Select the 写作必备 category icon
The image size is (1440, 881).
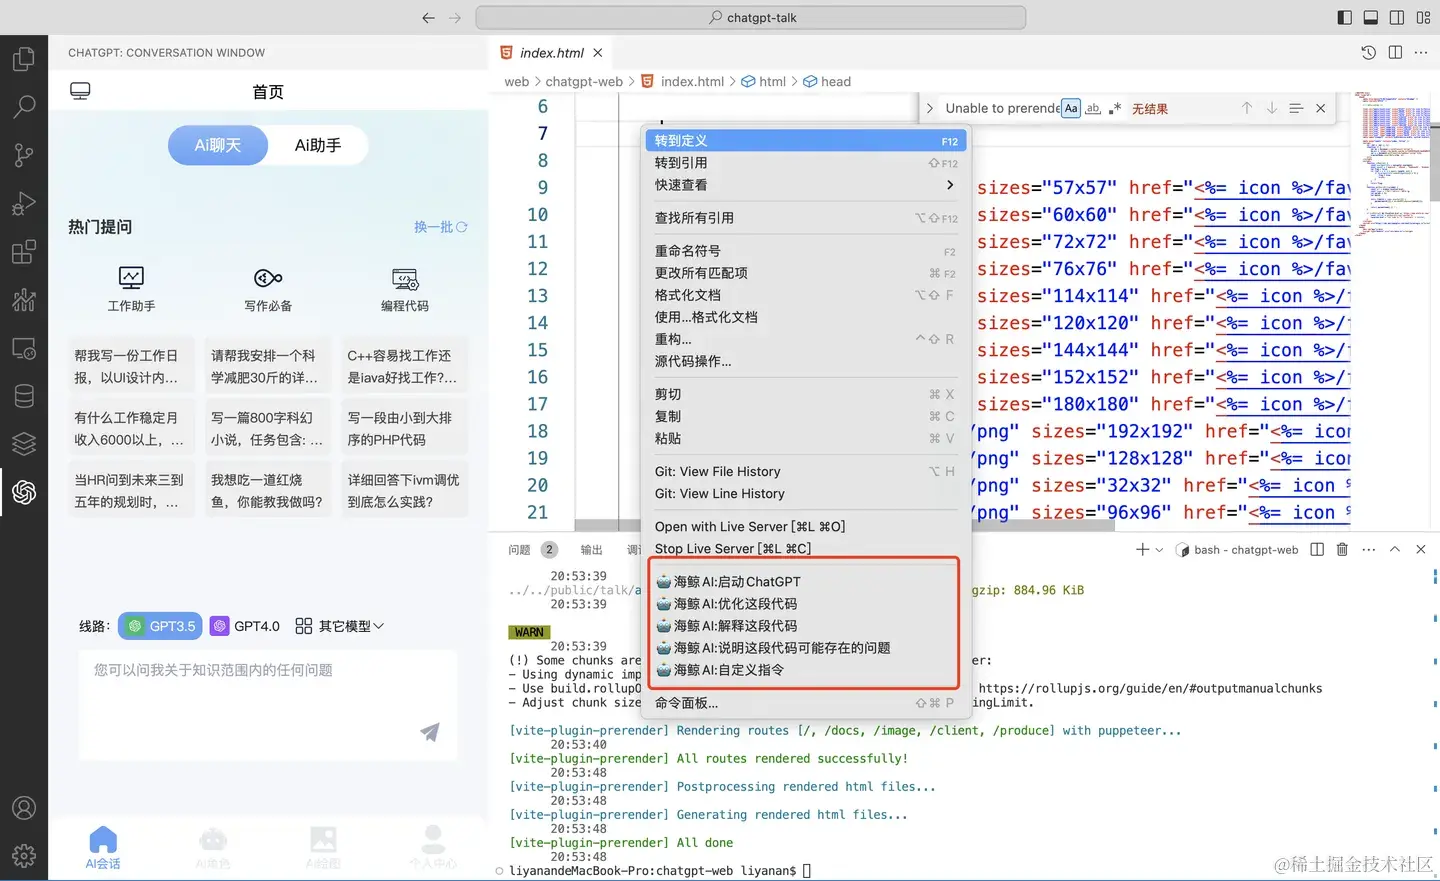coord(268,278)
